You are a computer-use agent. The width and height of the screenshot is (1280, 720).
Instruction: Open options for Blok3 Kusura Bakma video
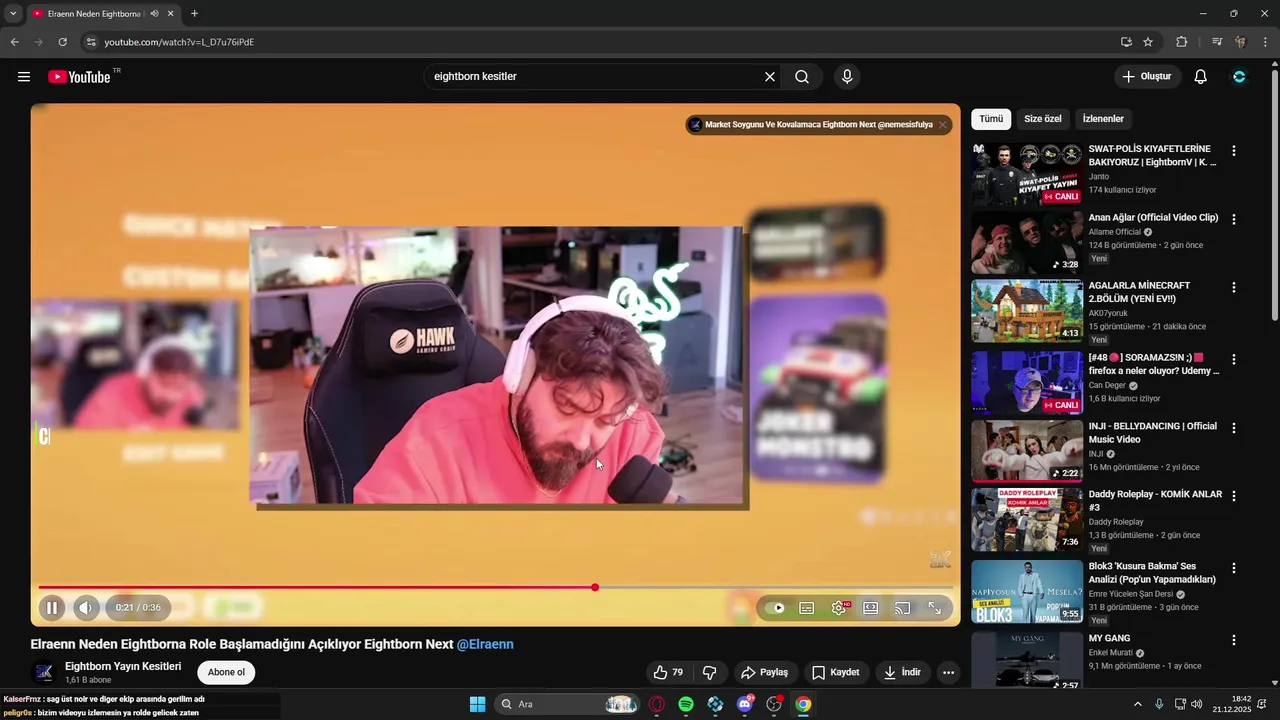1234,568
